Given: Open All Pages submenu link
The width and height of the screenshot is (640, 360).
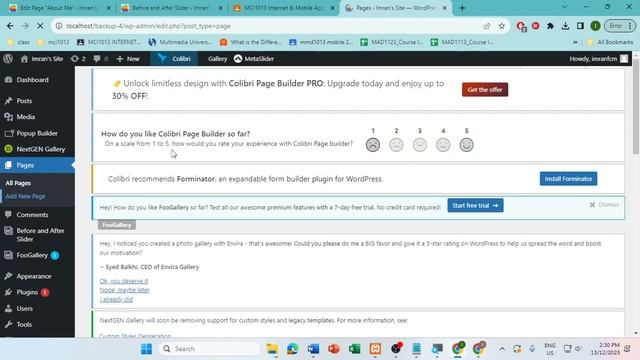Looking at the screenshot, I should [x=18, y=183].
